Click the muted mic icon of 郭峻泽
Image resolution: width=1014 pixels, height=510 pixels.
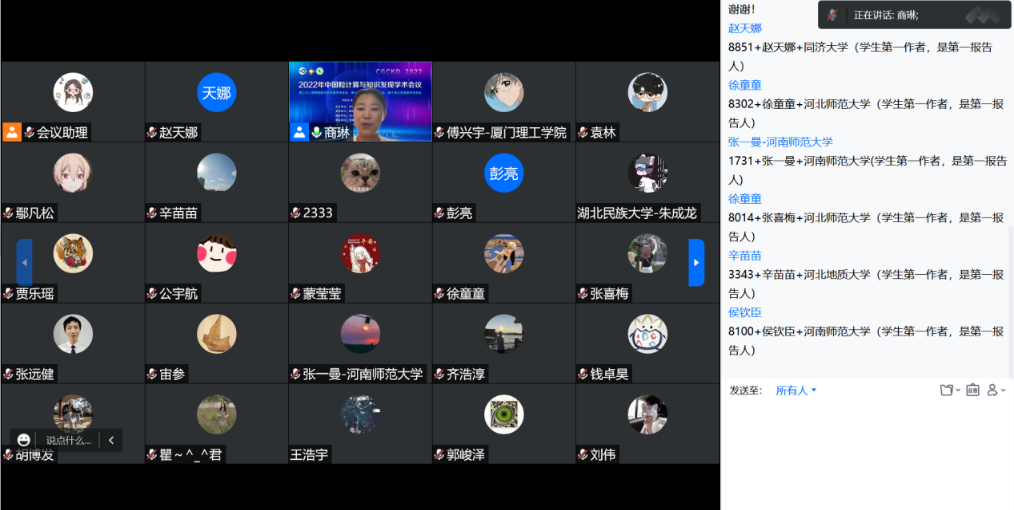[x=439, y=454]
